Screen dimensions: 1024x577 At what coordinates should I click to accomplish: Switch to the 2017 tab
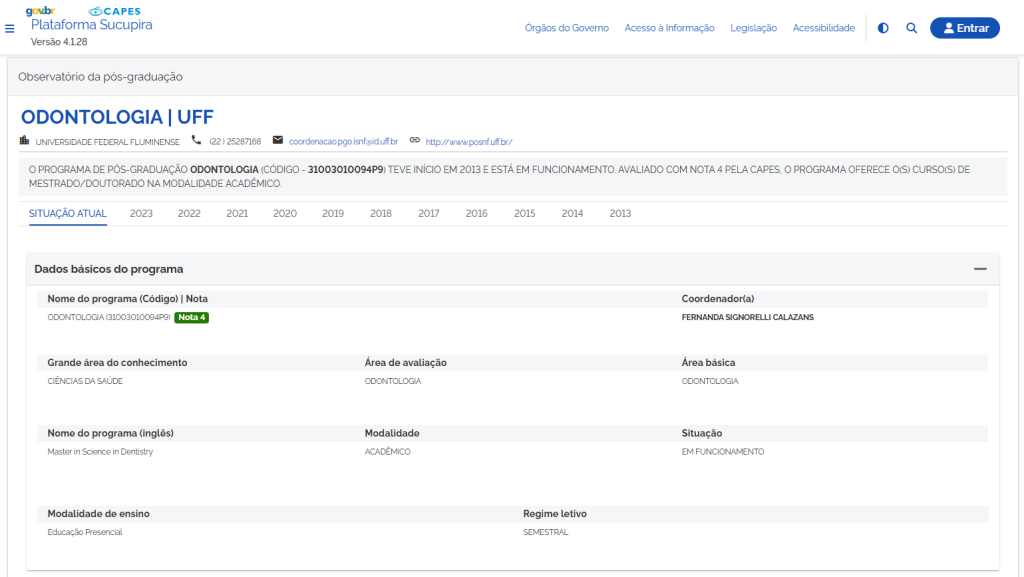pyautogui.click(x=428, y=213)
